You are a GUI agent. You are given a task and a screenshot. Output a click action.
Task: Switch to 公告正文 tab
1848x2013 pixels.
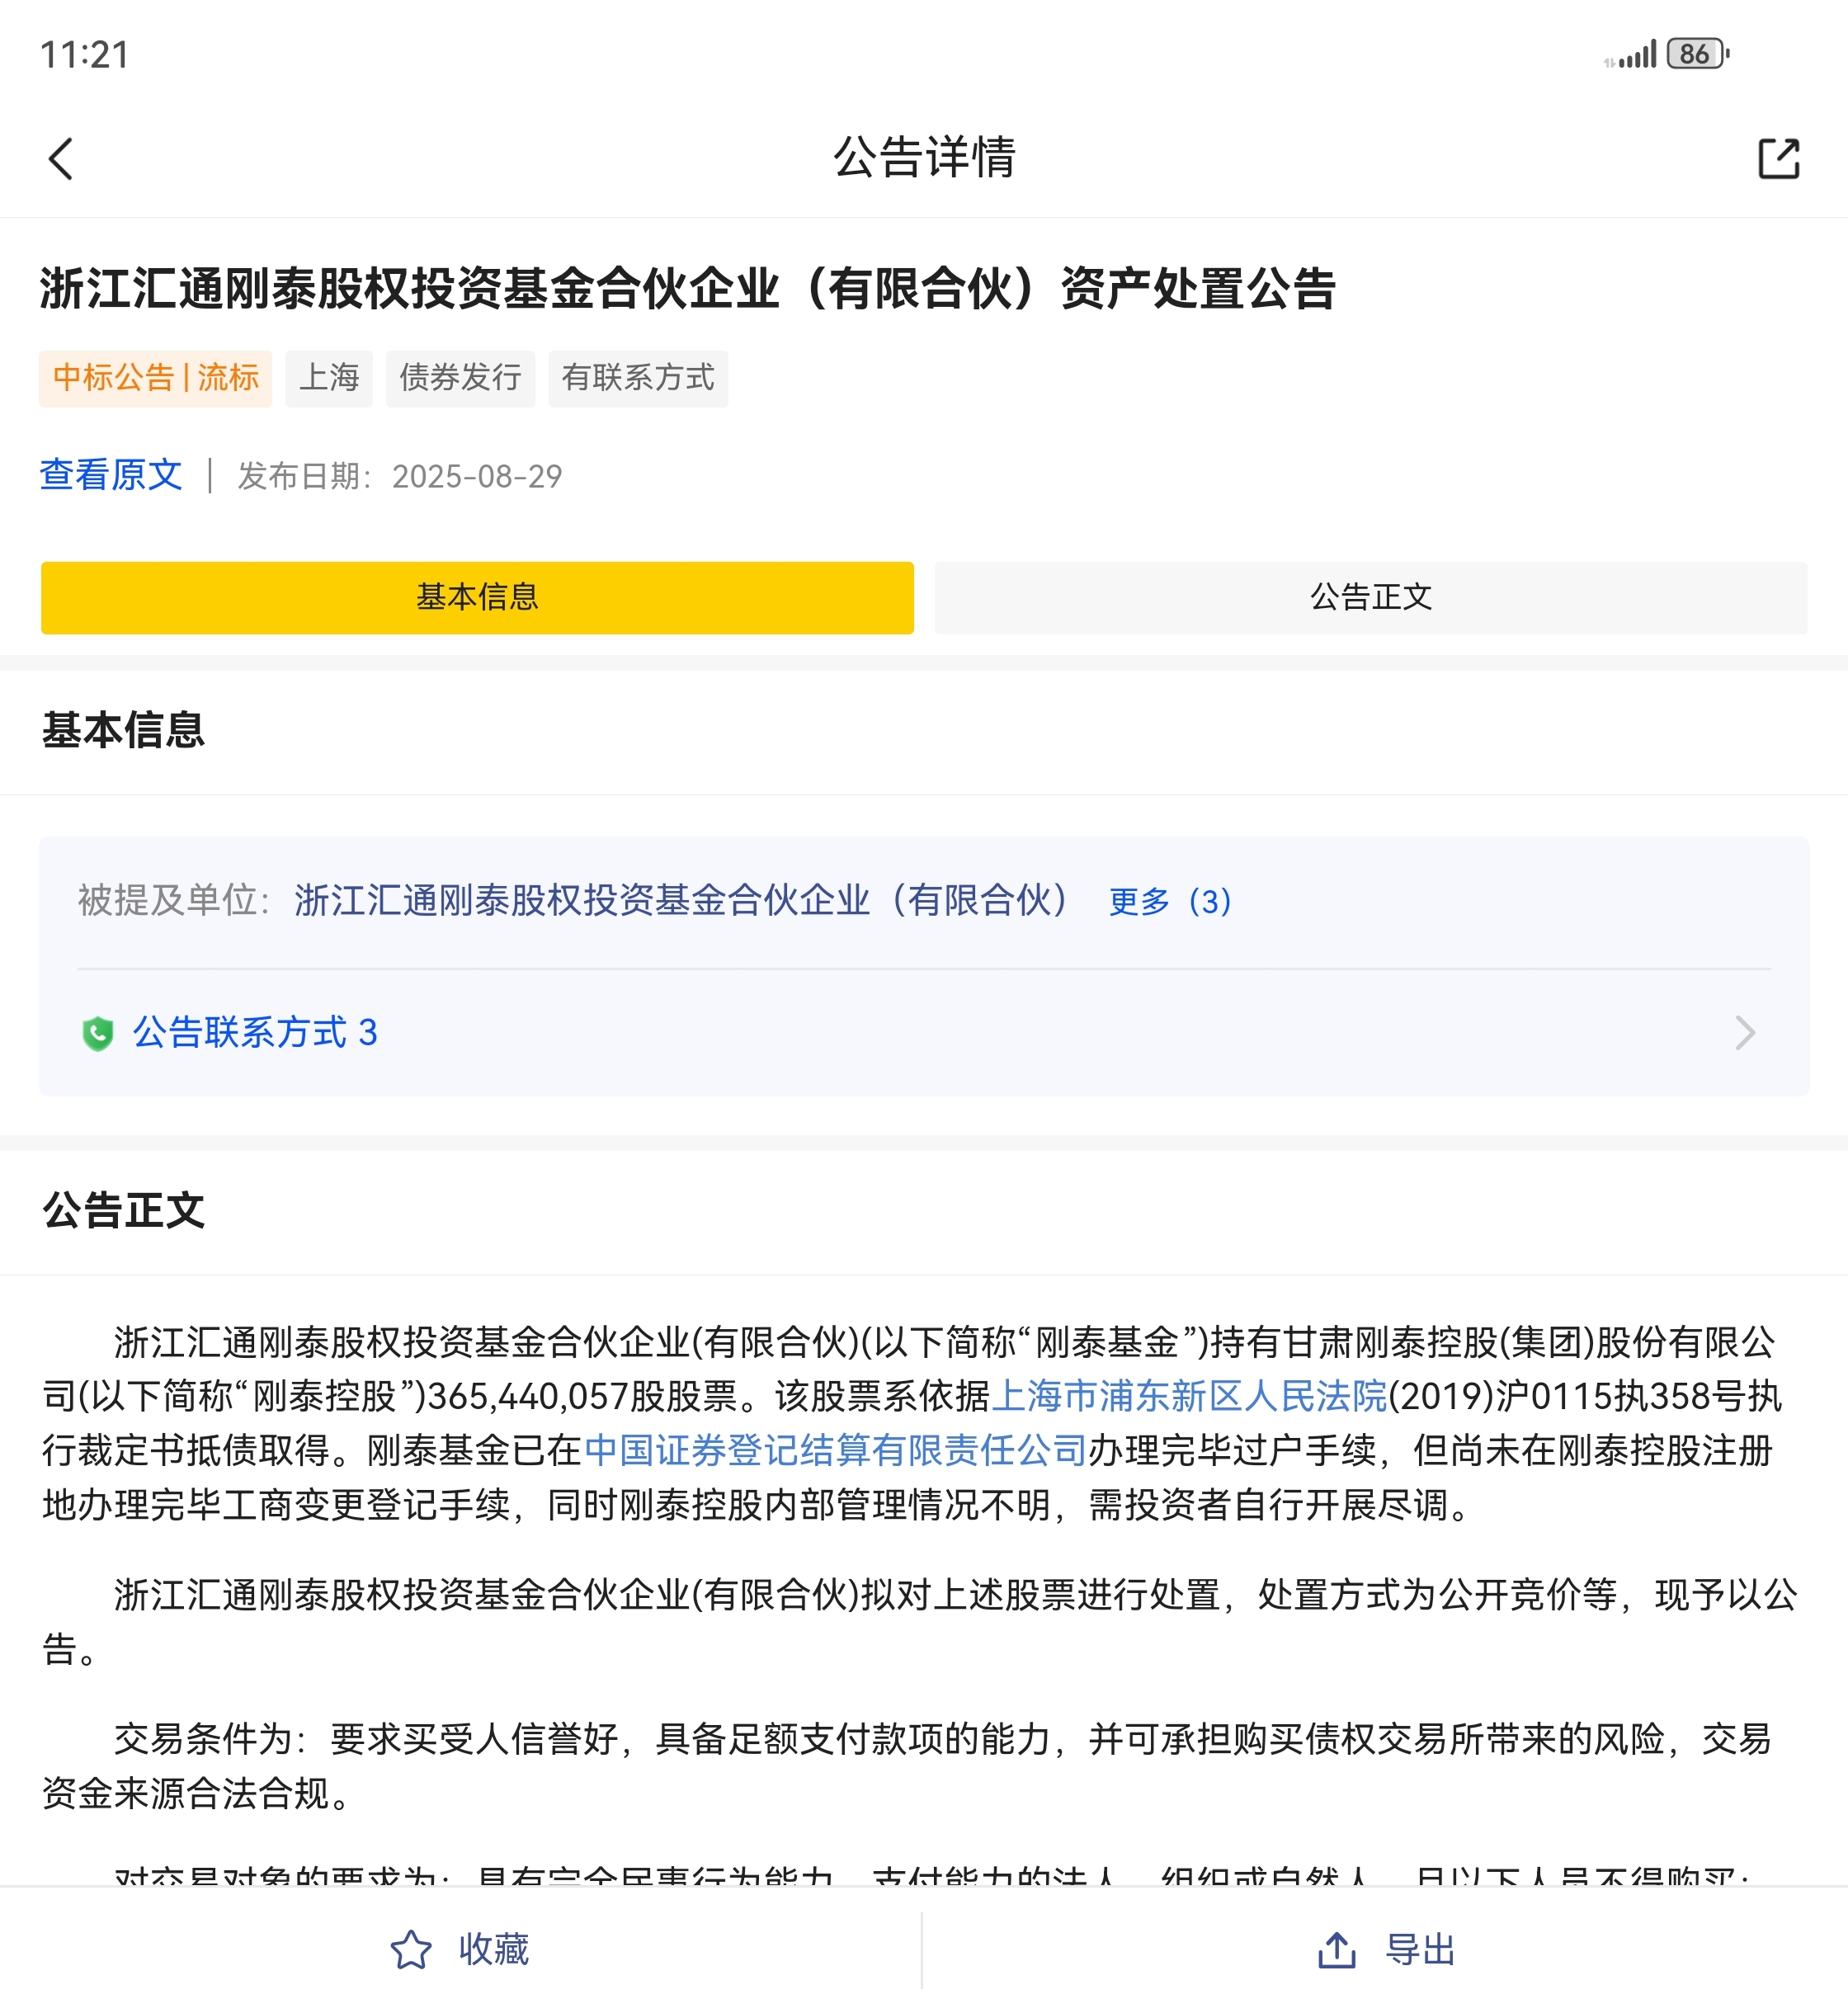pyautogui.click(x=1370, y=598)
